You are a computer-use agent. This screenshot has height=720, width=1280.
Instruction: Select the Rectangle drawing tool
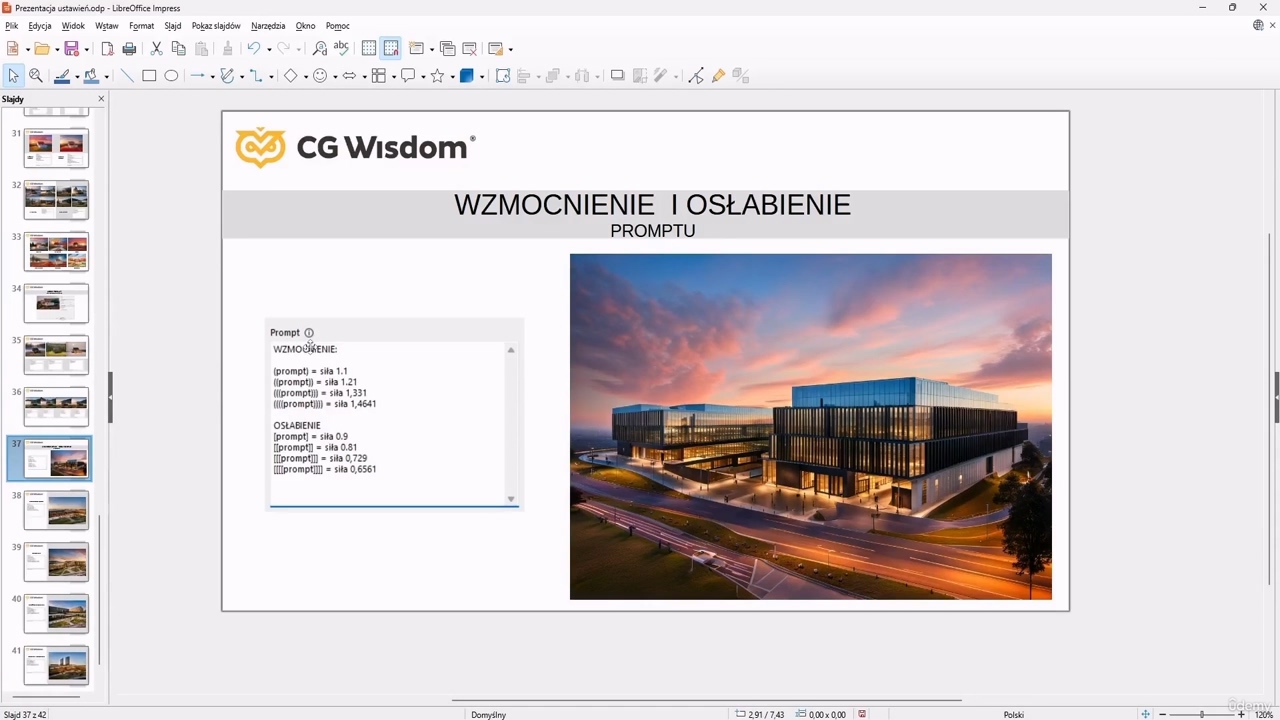[149, 76]
